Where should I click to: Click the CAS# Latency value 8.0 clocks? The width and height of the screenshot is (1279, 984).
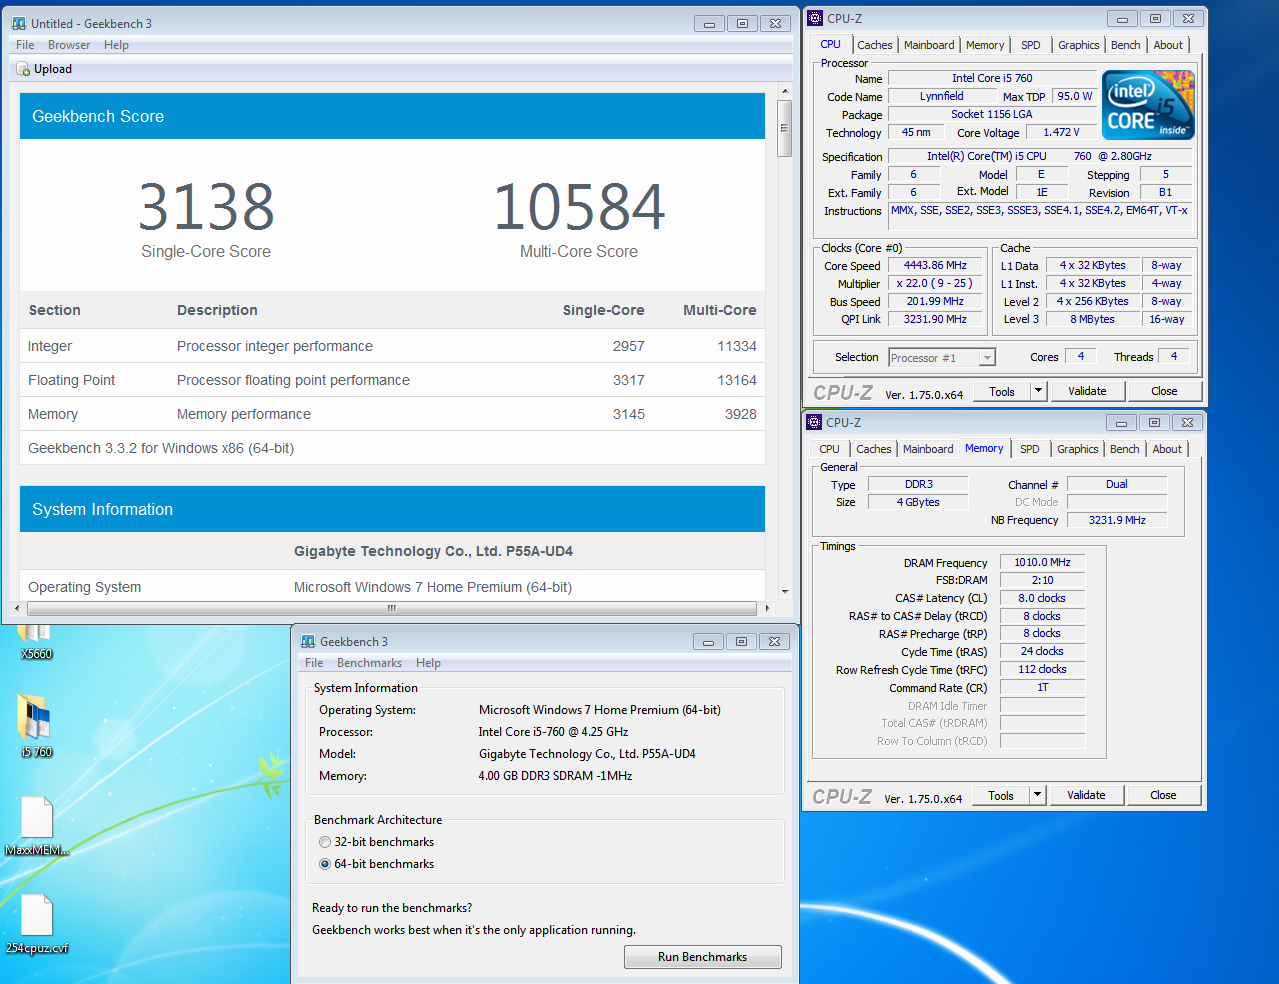tap(1042, 598)
